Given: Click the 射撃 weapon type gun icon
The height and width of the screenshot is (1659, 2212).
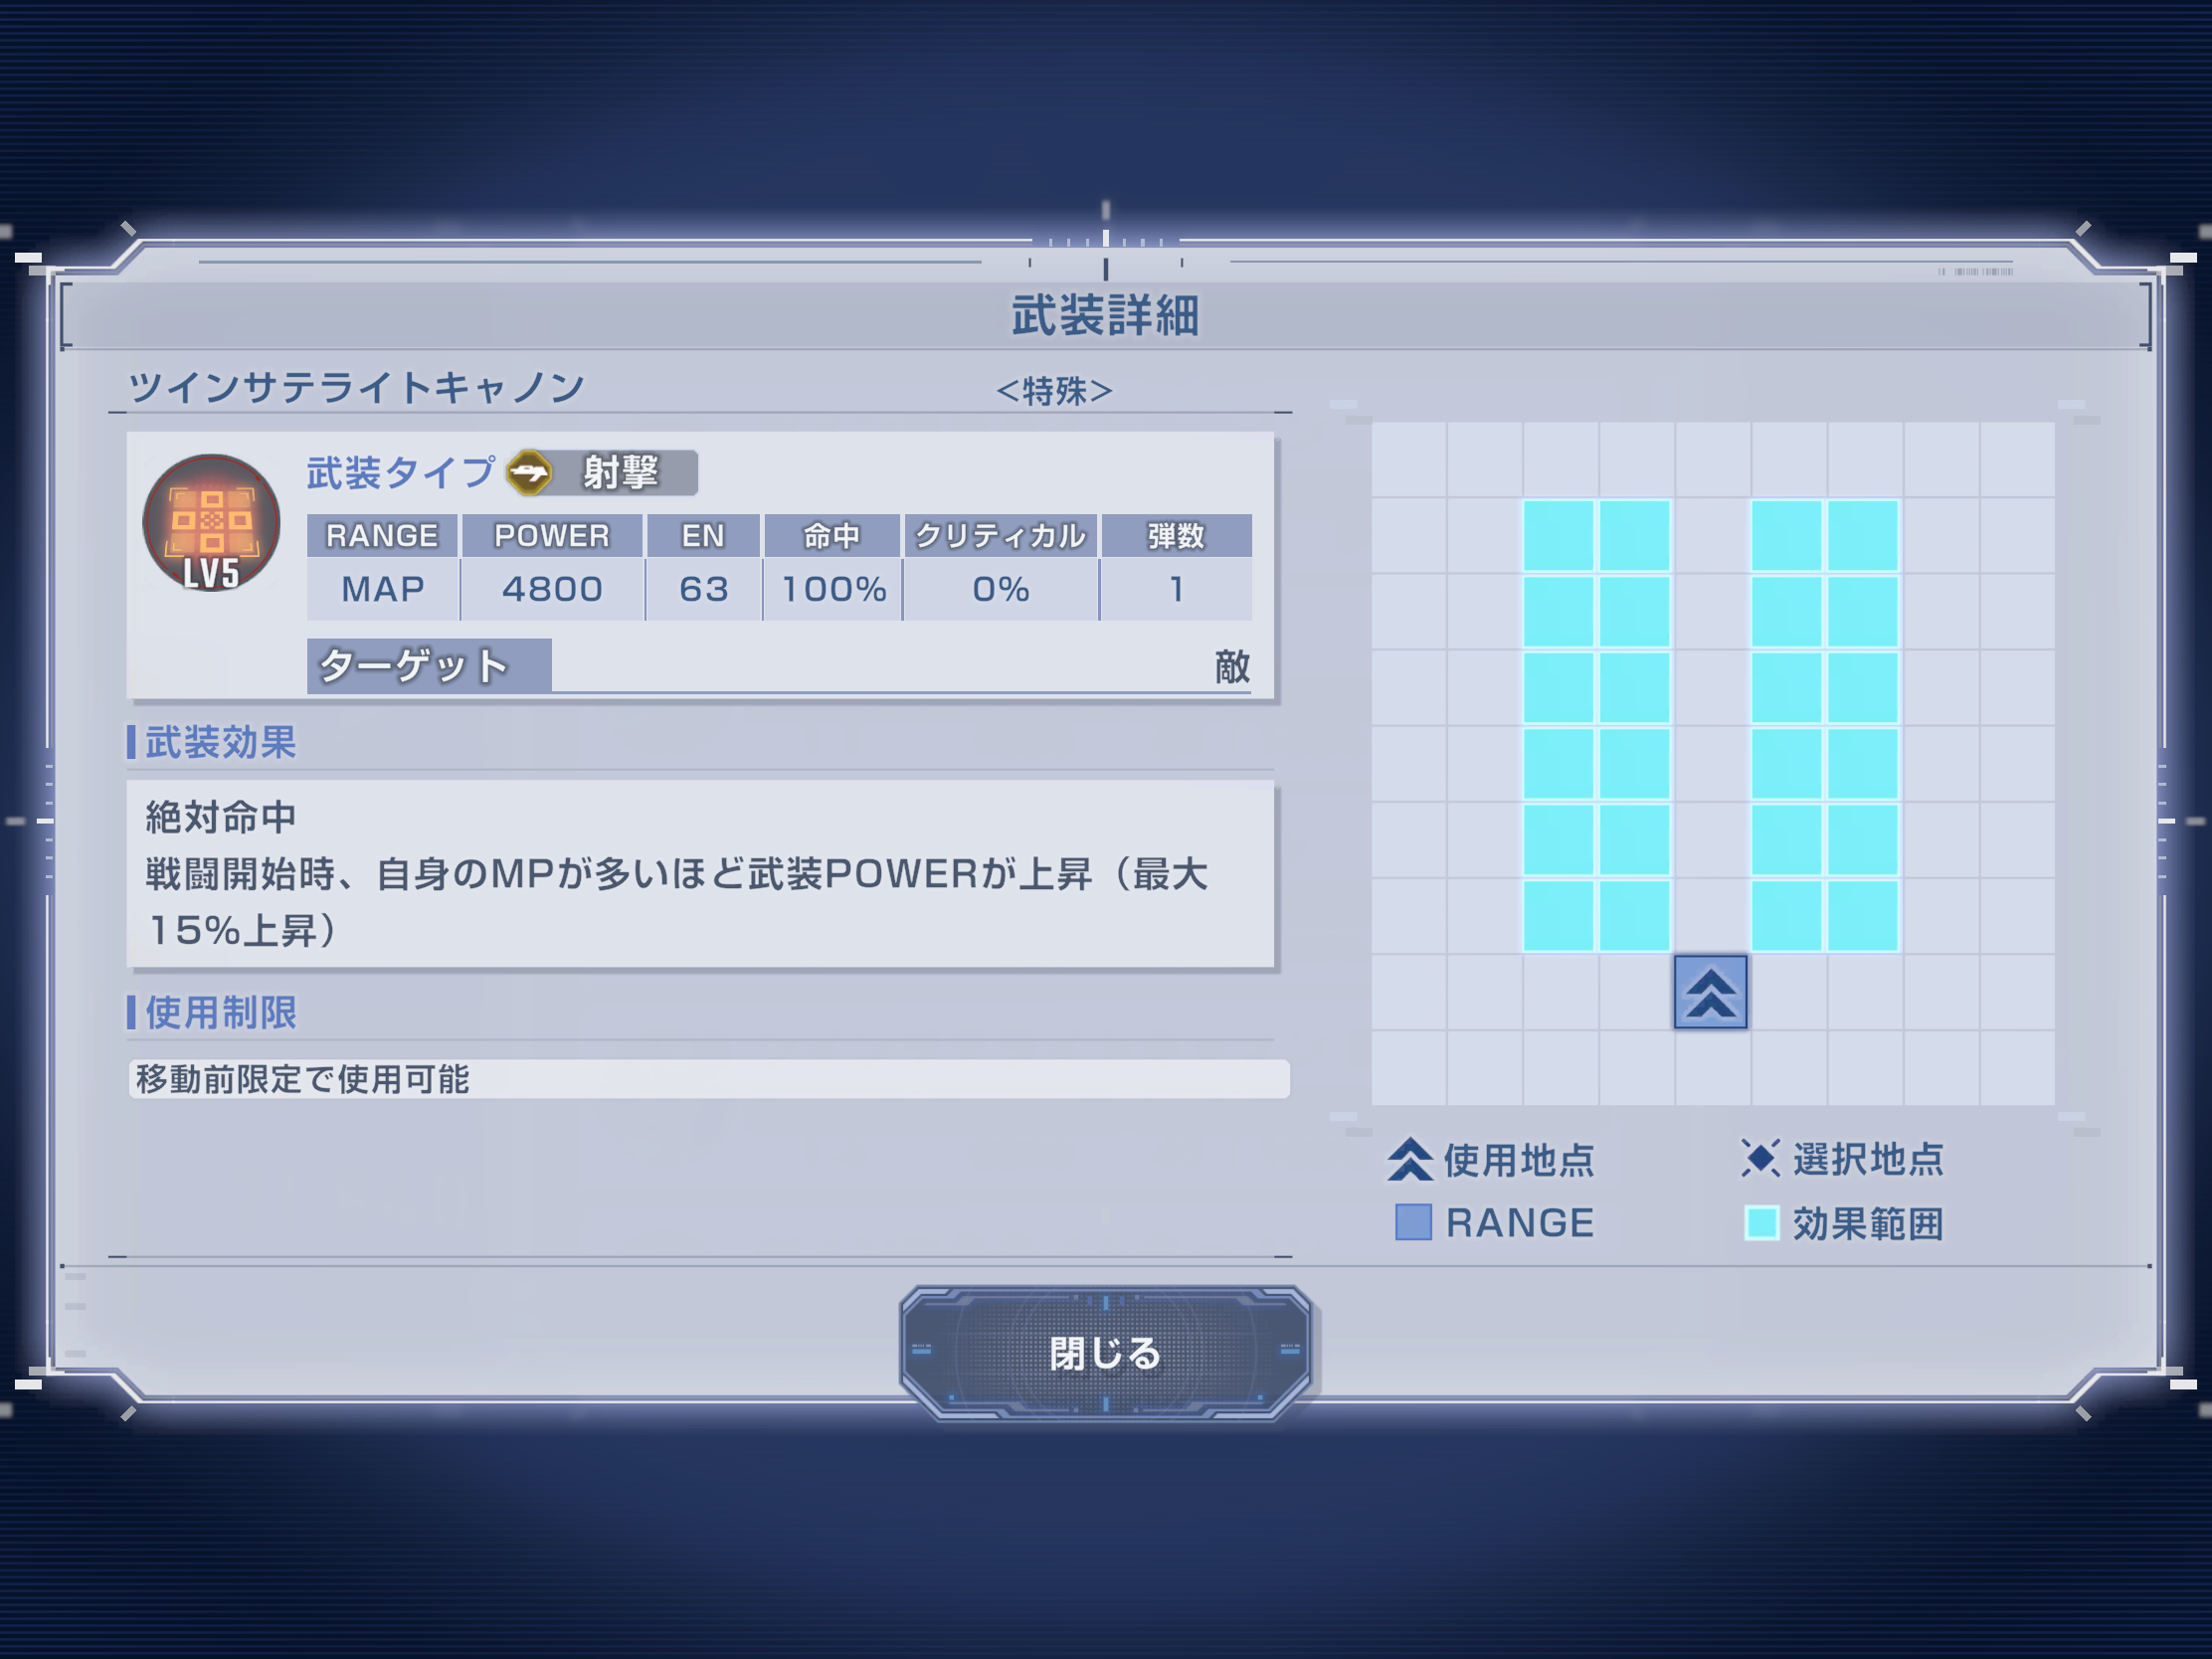Looking at the screenshot, I should [529, 472].
